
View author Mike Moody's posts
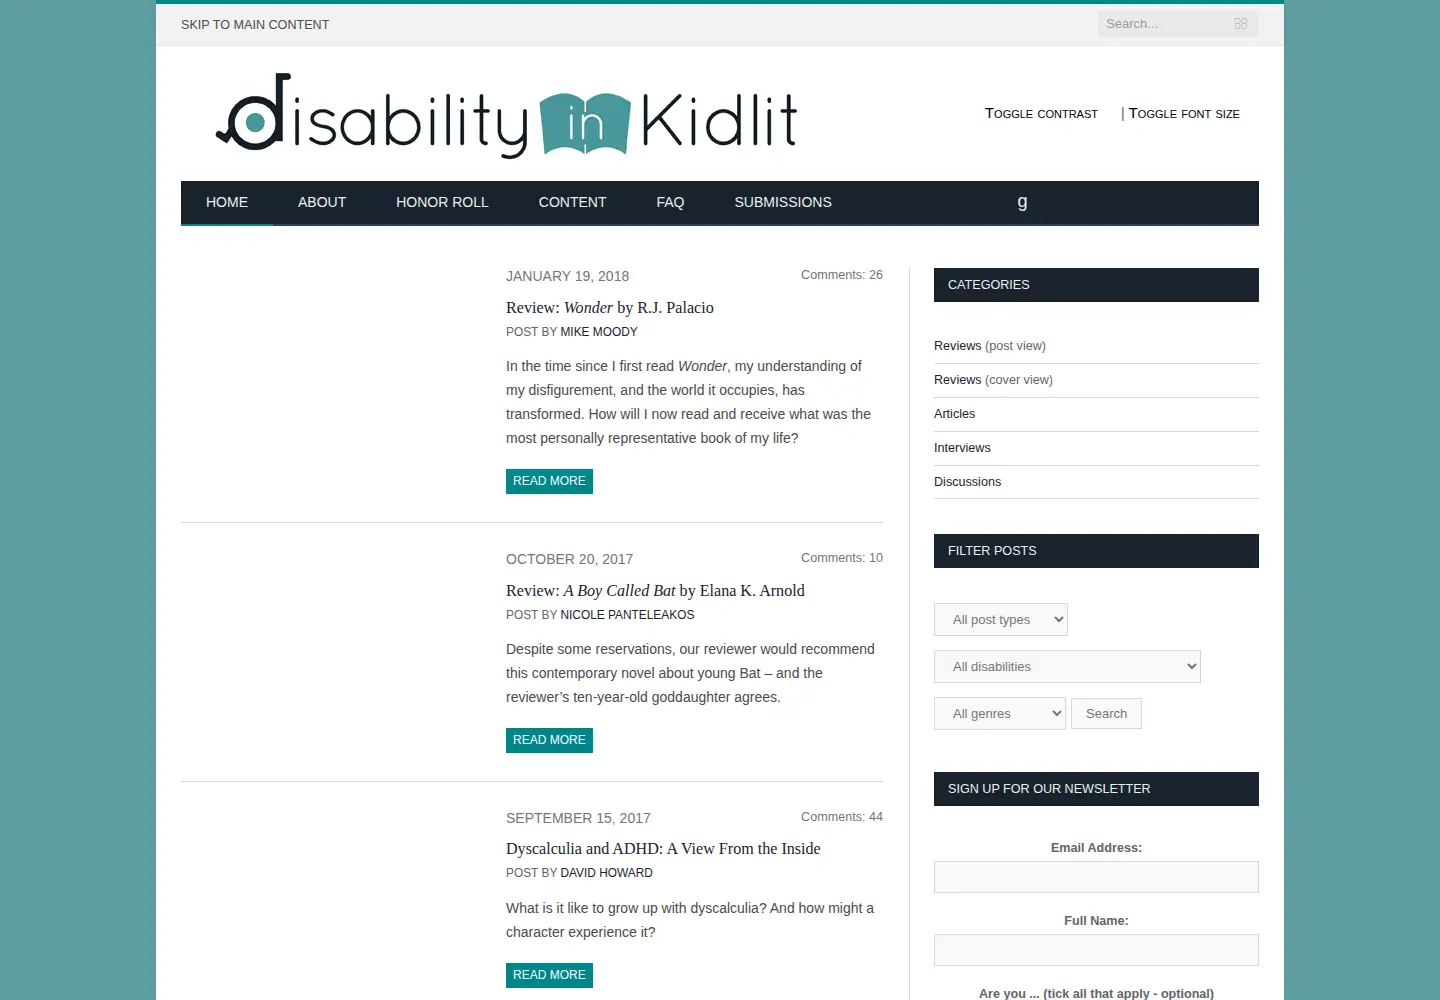599,332
